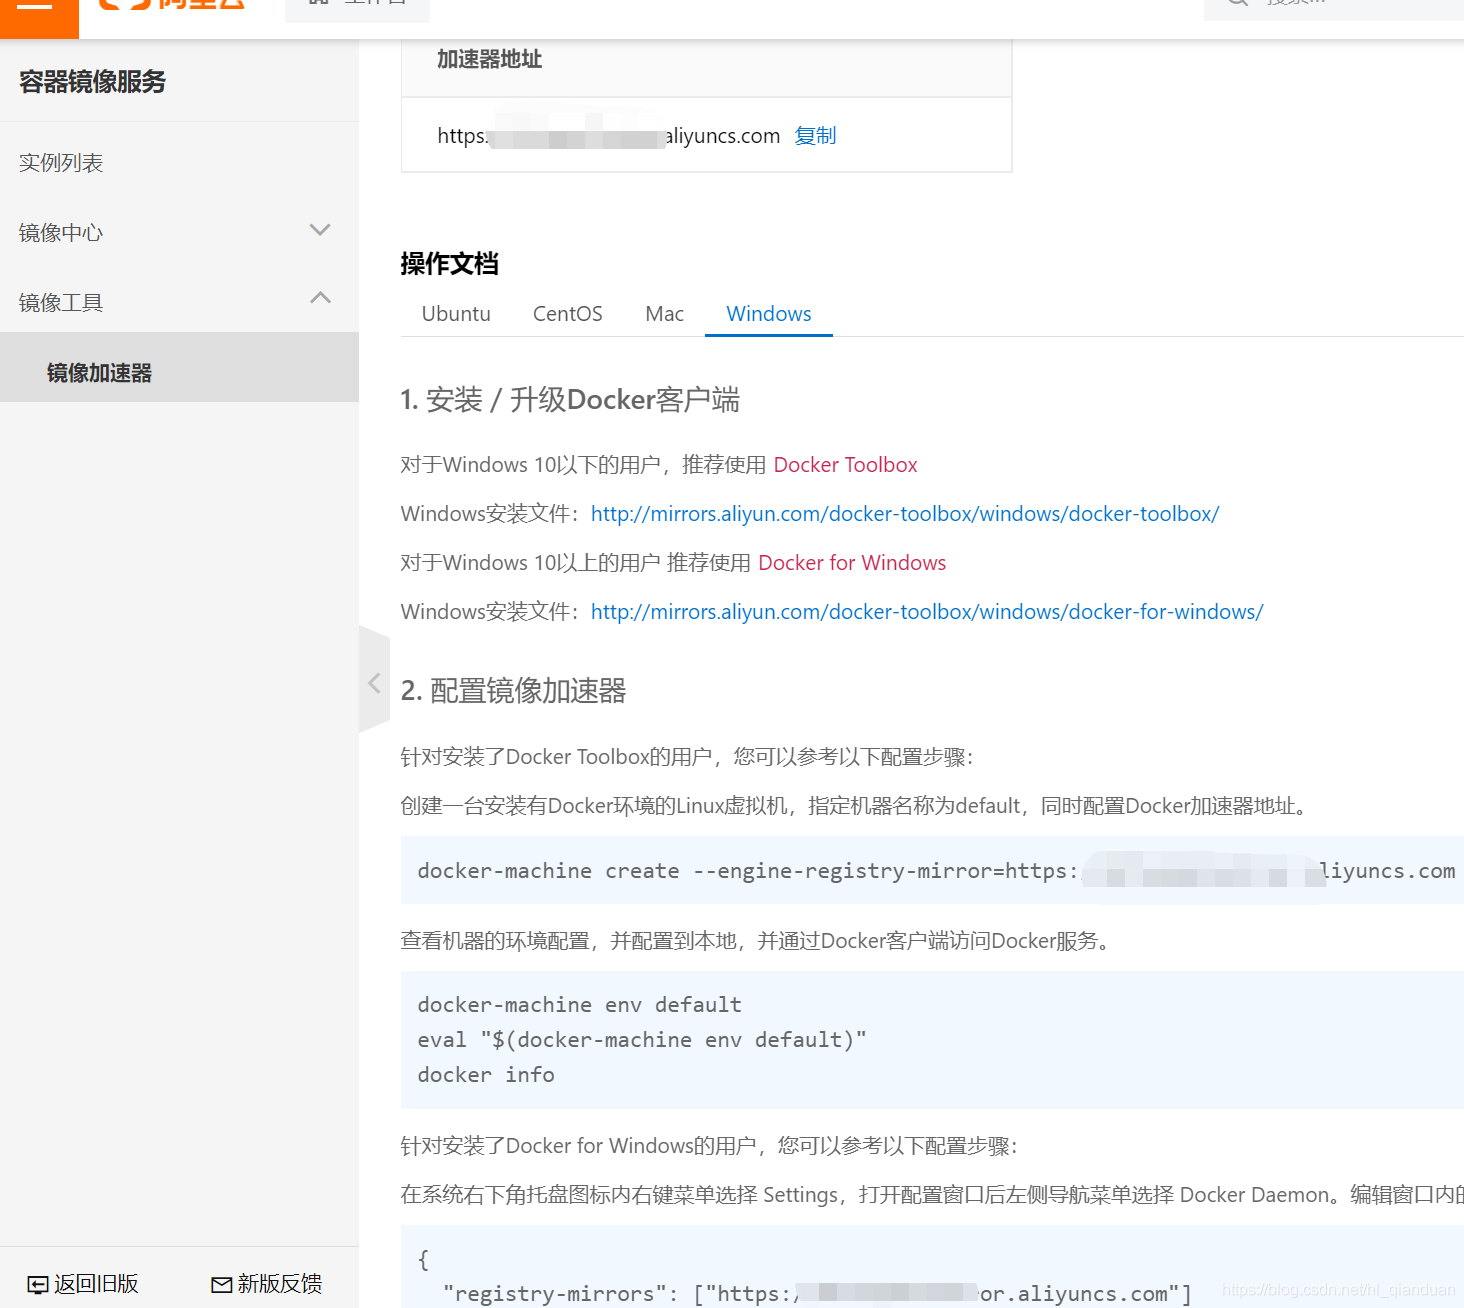Open the docker-toolbox Windows download URL
The height and width of the screenshot is (1308, 1464).
pyautogui.click(x=905, y=514)
